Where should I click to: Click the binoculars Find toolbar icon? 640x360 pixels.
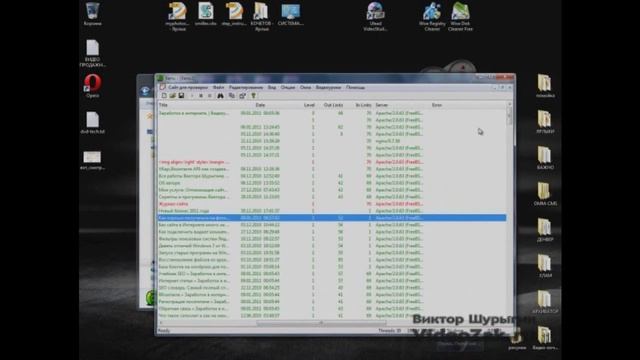[220, 96]
